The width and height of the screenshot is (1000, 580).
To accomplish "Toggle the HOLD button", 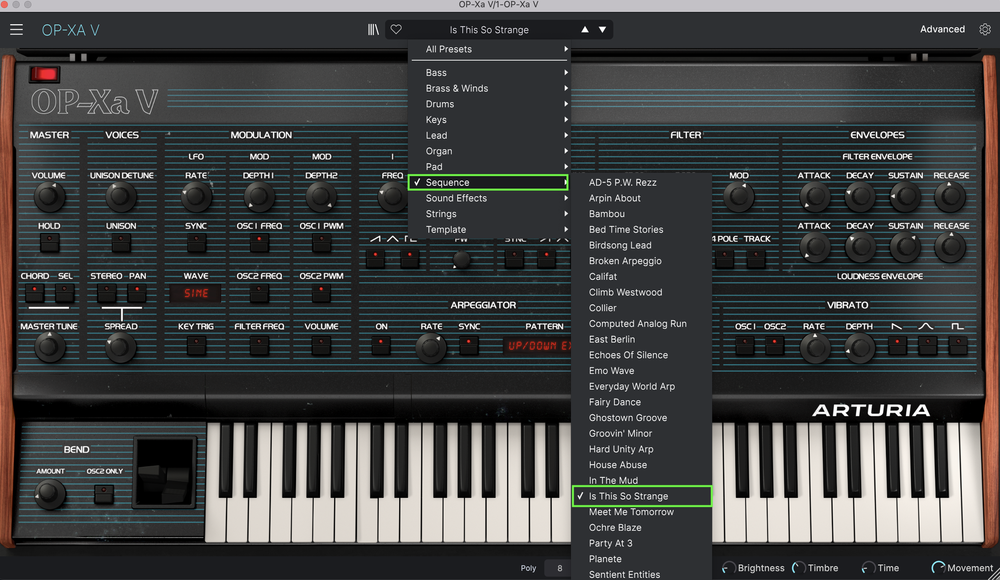I will [49, 242].
